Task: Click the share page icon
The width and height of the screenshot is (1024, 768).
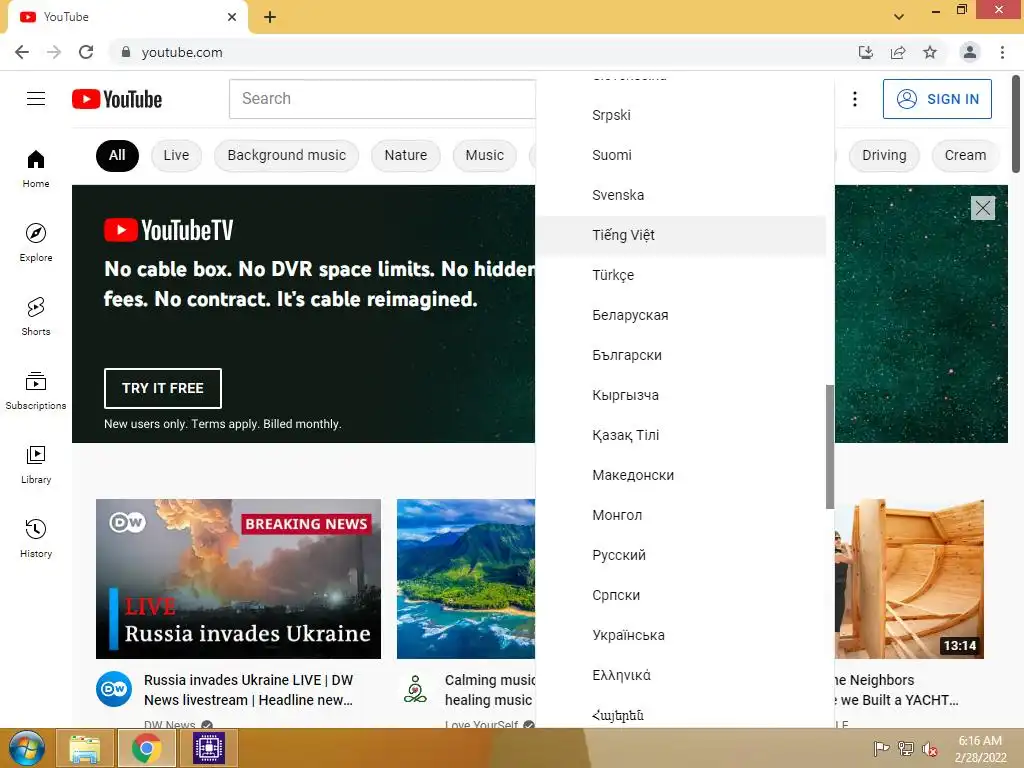Action: click(x=898, y=52)
